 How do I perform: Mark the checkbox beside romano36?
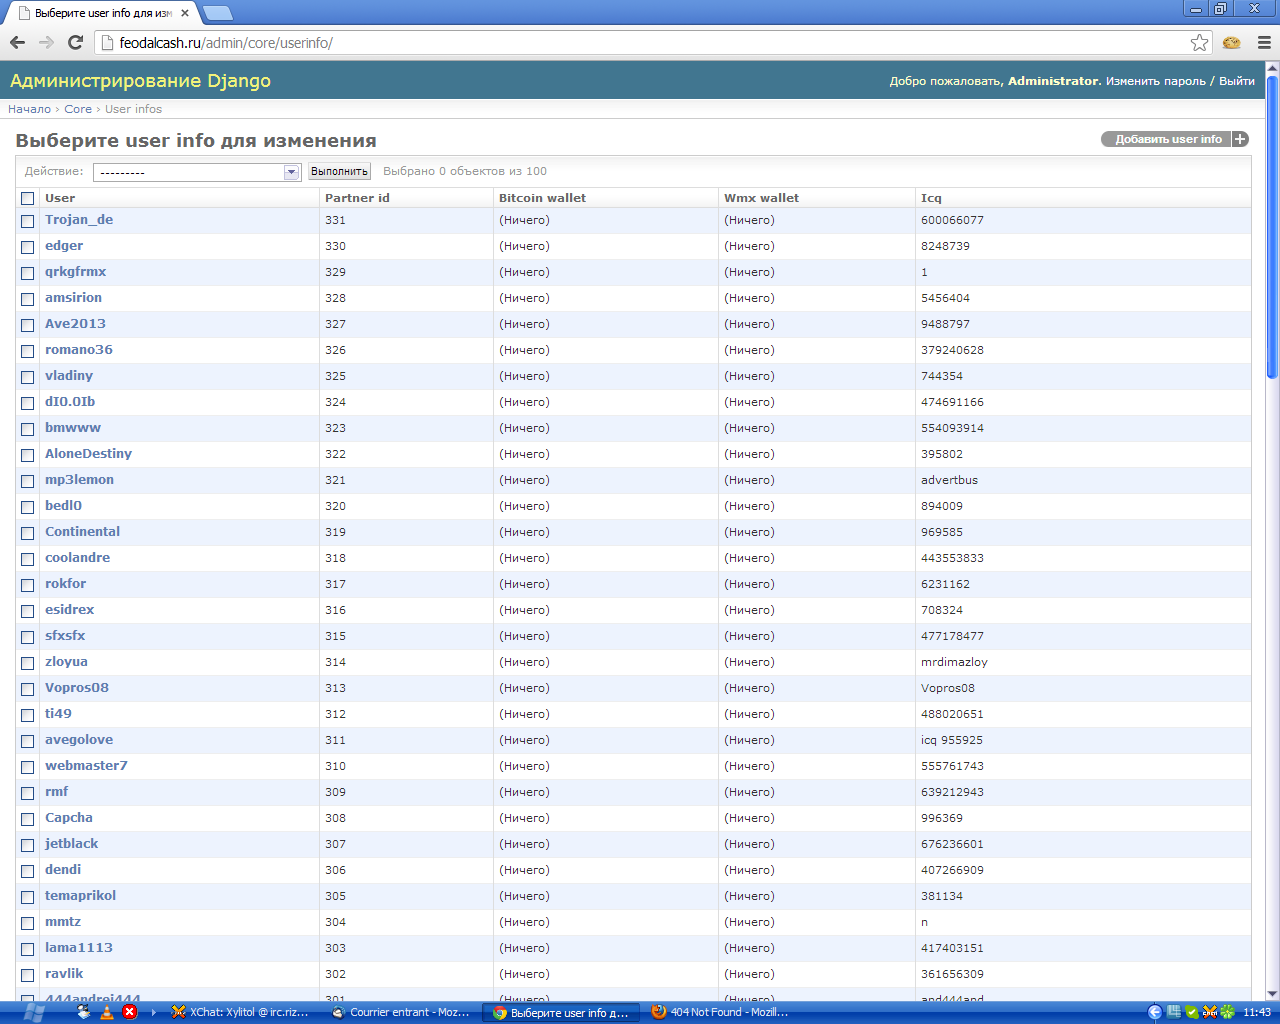(28, 351)
